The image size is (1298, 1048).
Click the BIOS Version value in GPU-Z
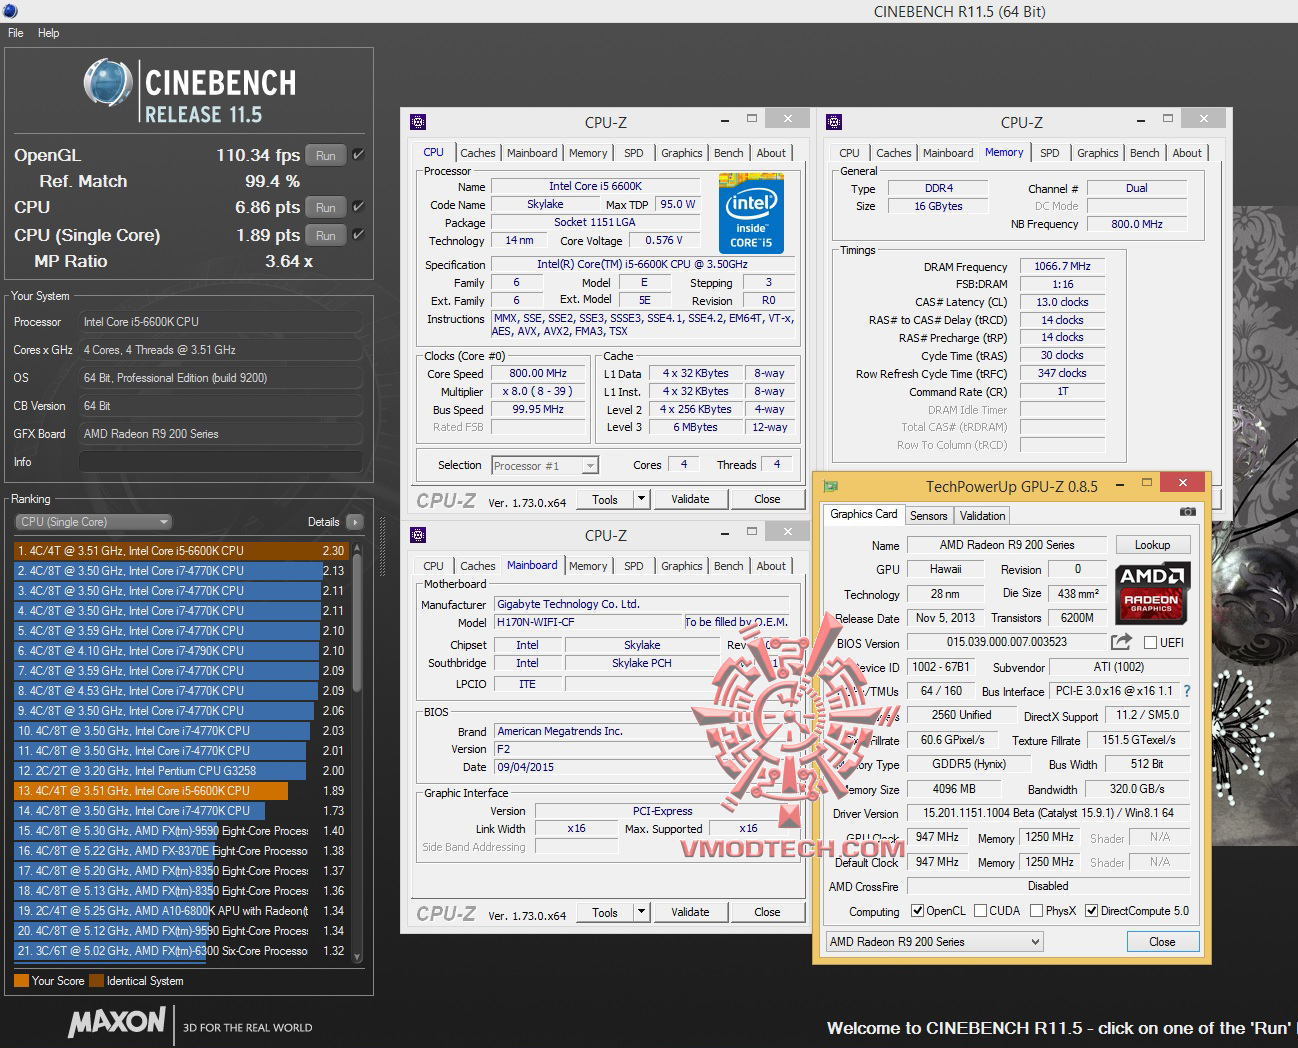pyautogui.click(x=1006, y=642)
